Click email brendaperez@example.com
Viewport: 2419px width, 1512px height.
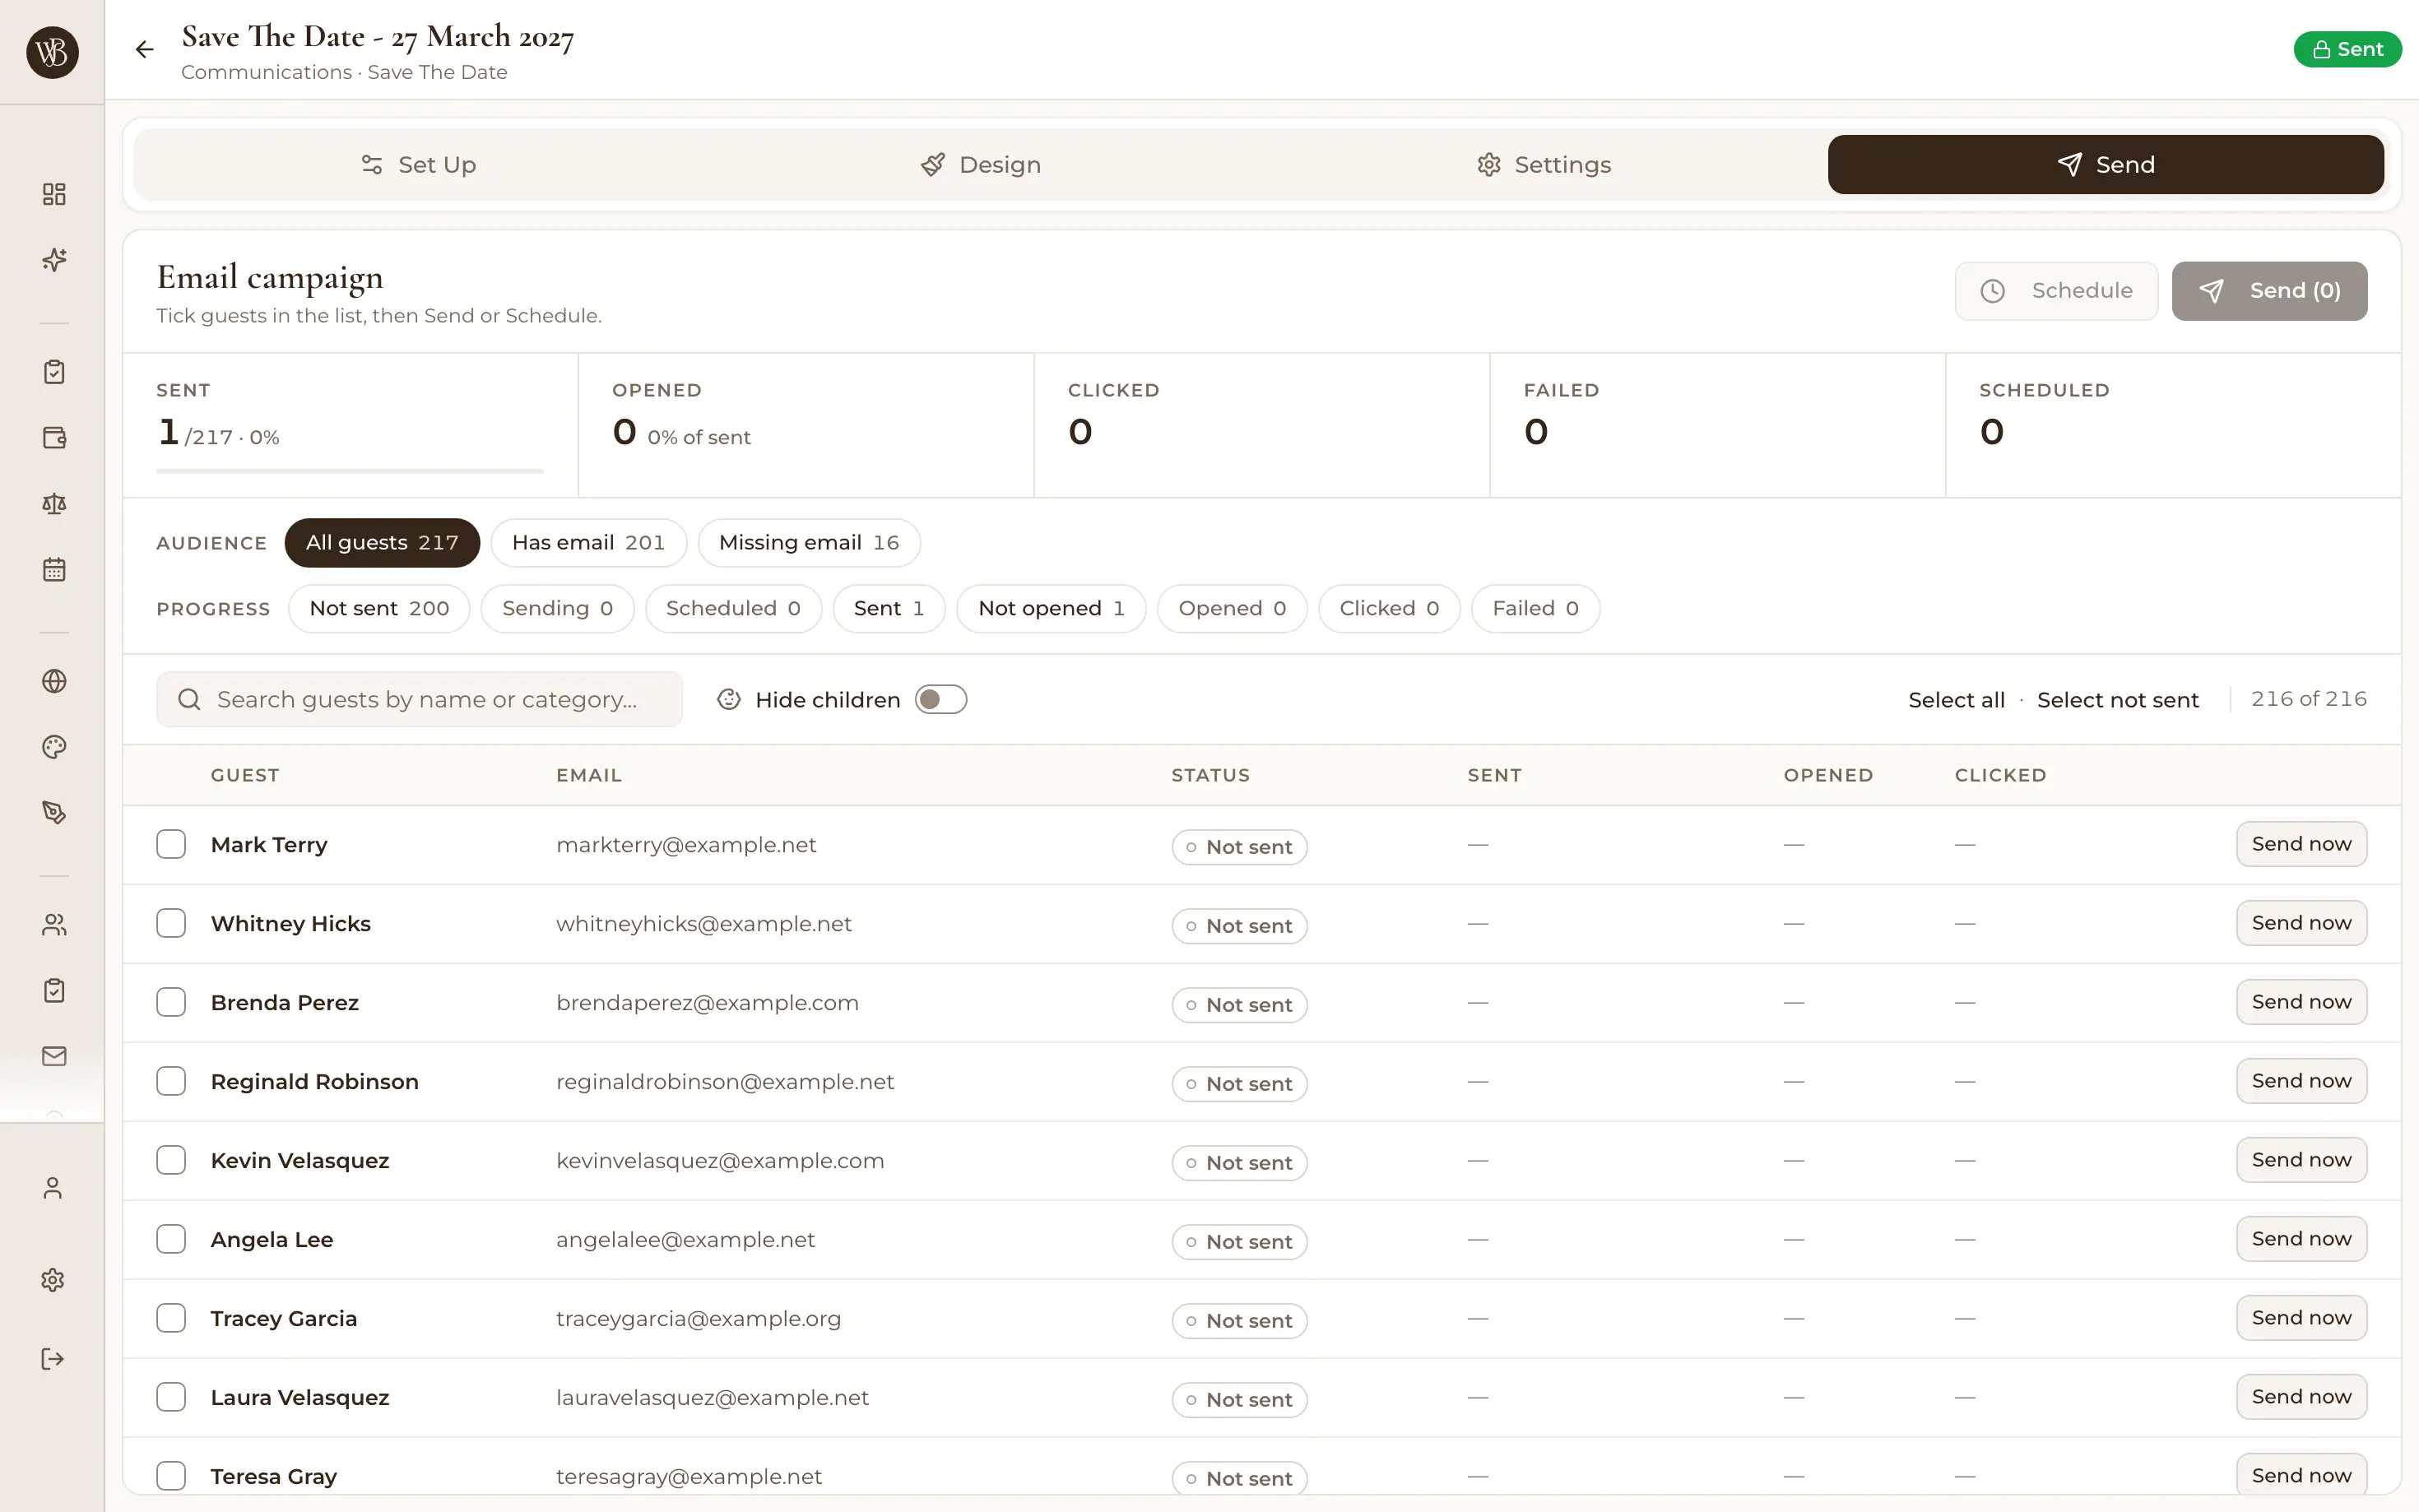point(707,1003)
